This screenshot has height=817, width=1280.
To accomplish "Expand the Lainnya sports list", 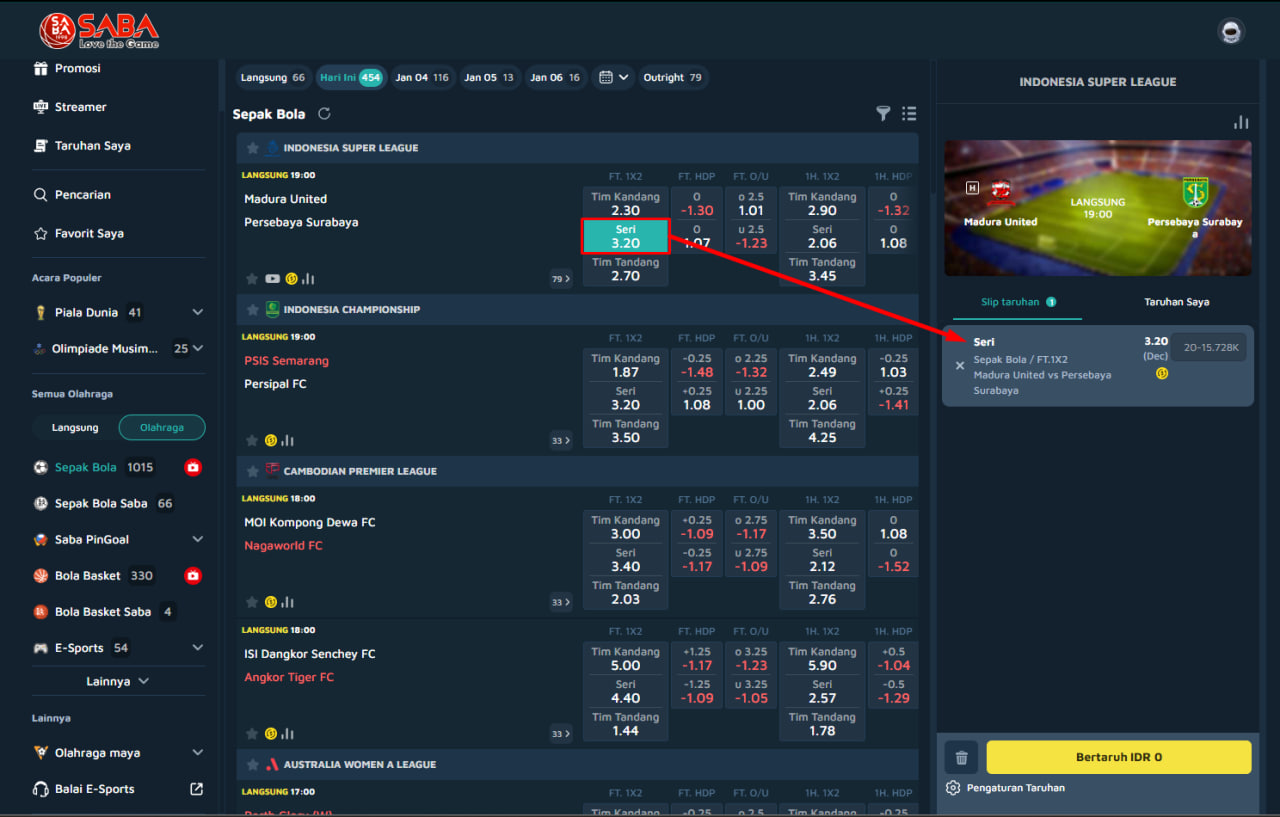I will click(117, 681).
